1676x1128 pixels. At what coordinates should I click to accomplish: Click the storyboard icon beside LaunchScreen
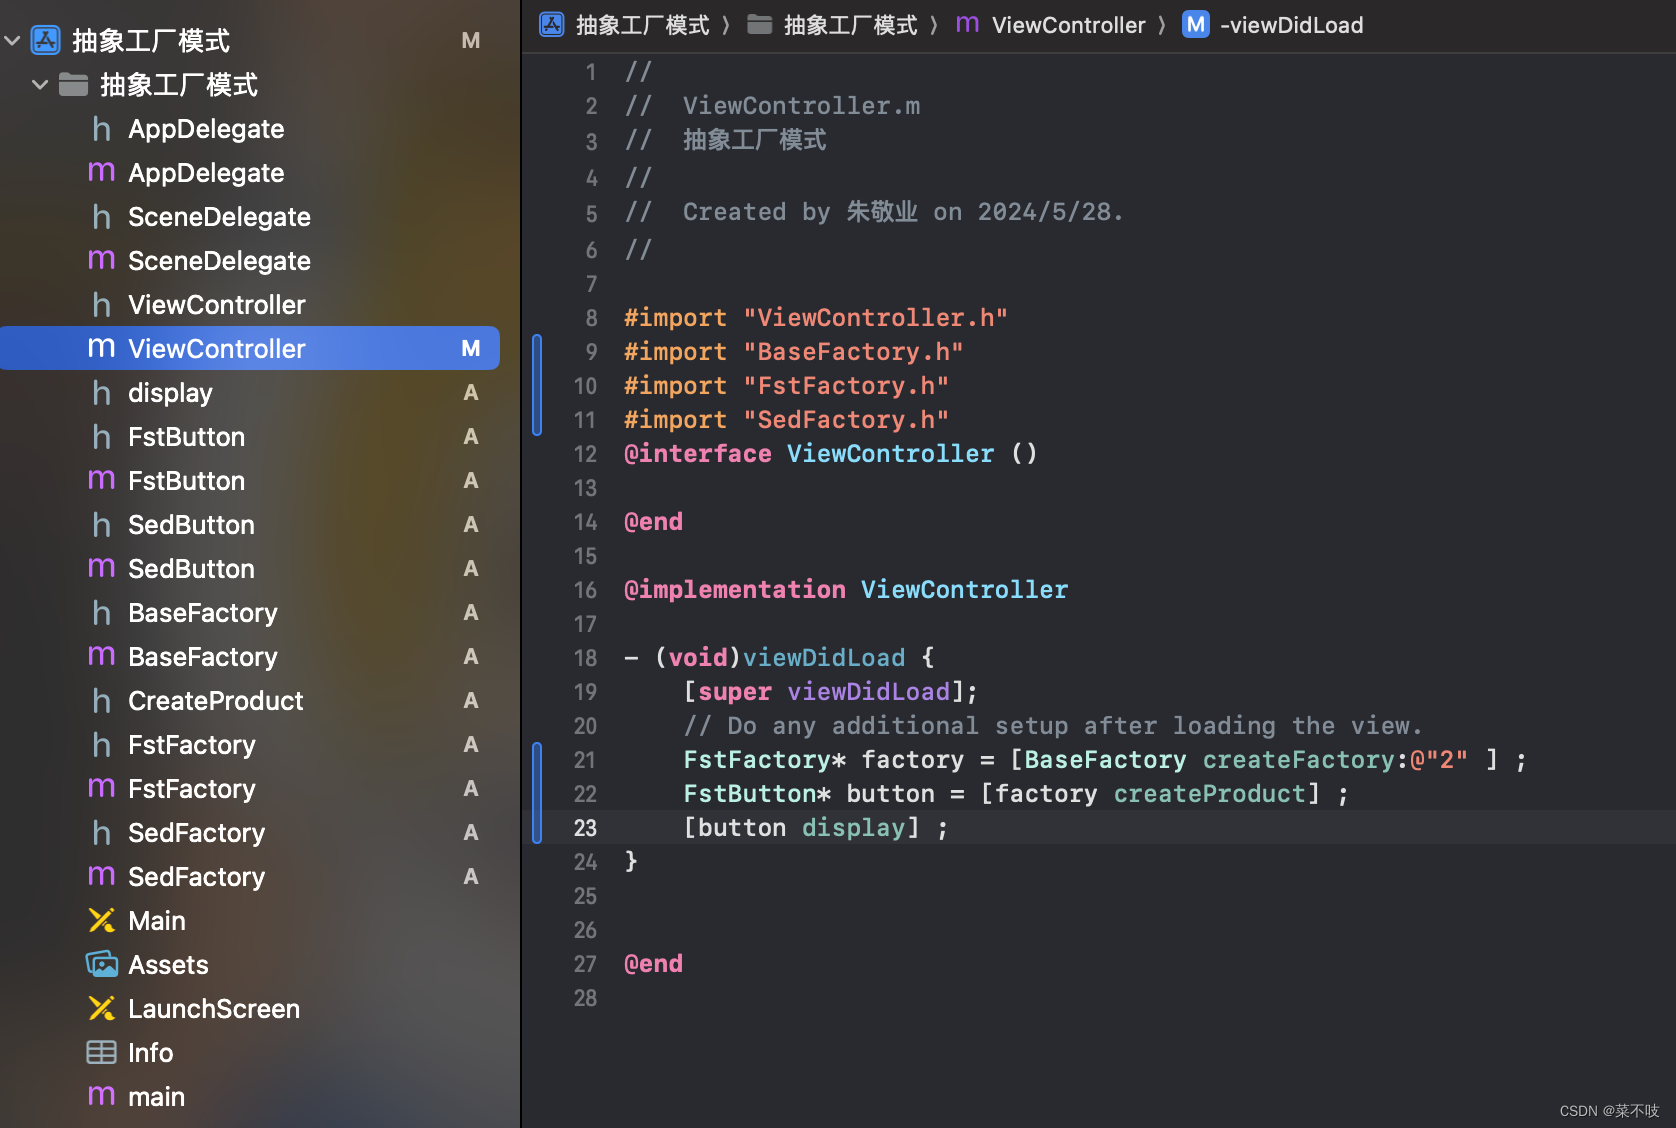[x=101, y=1008]
